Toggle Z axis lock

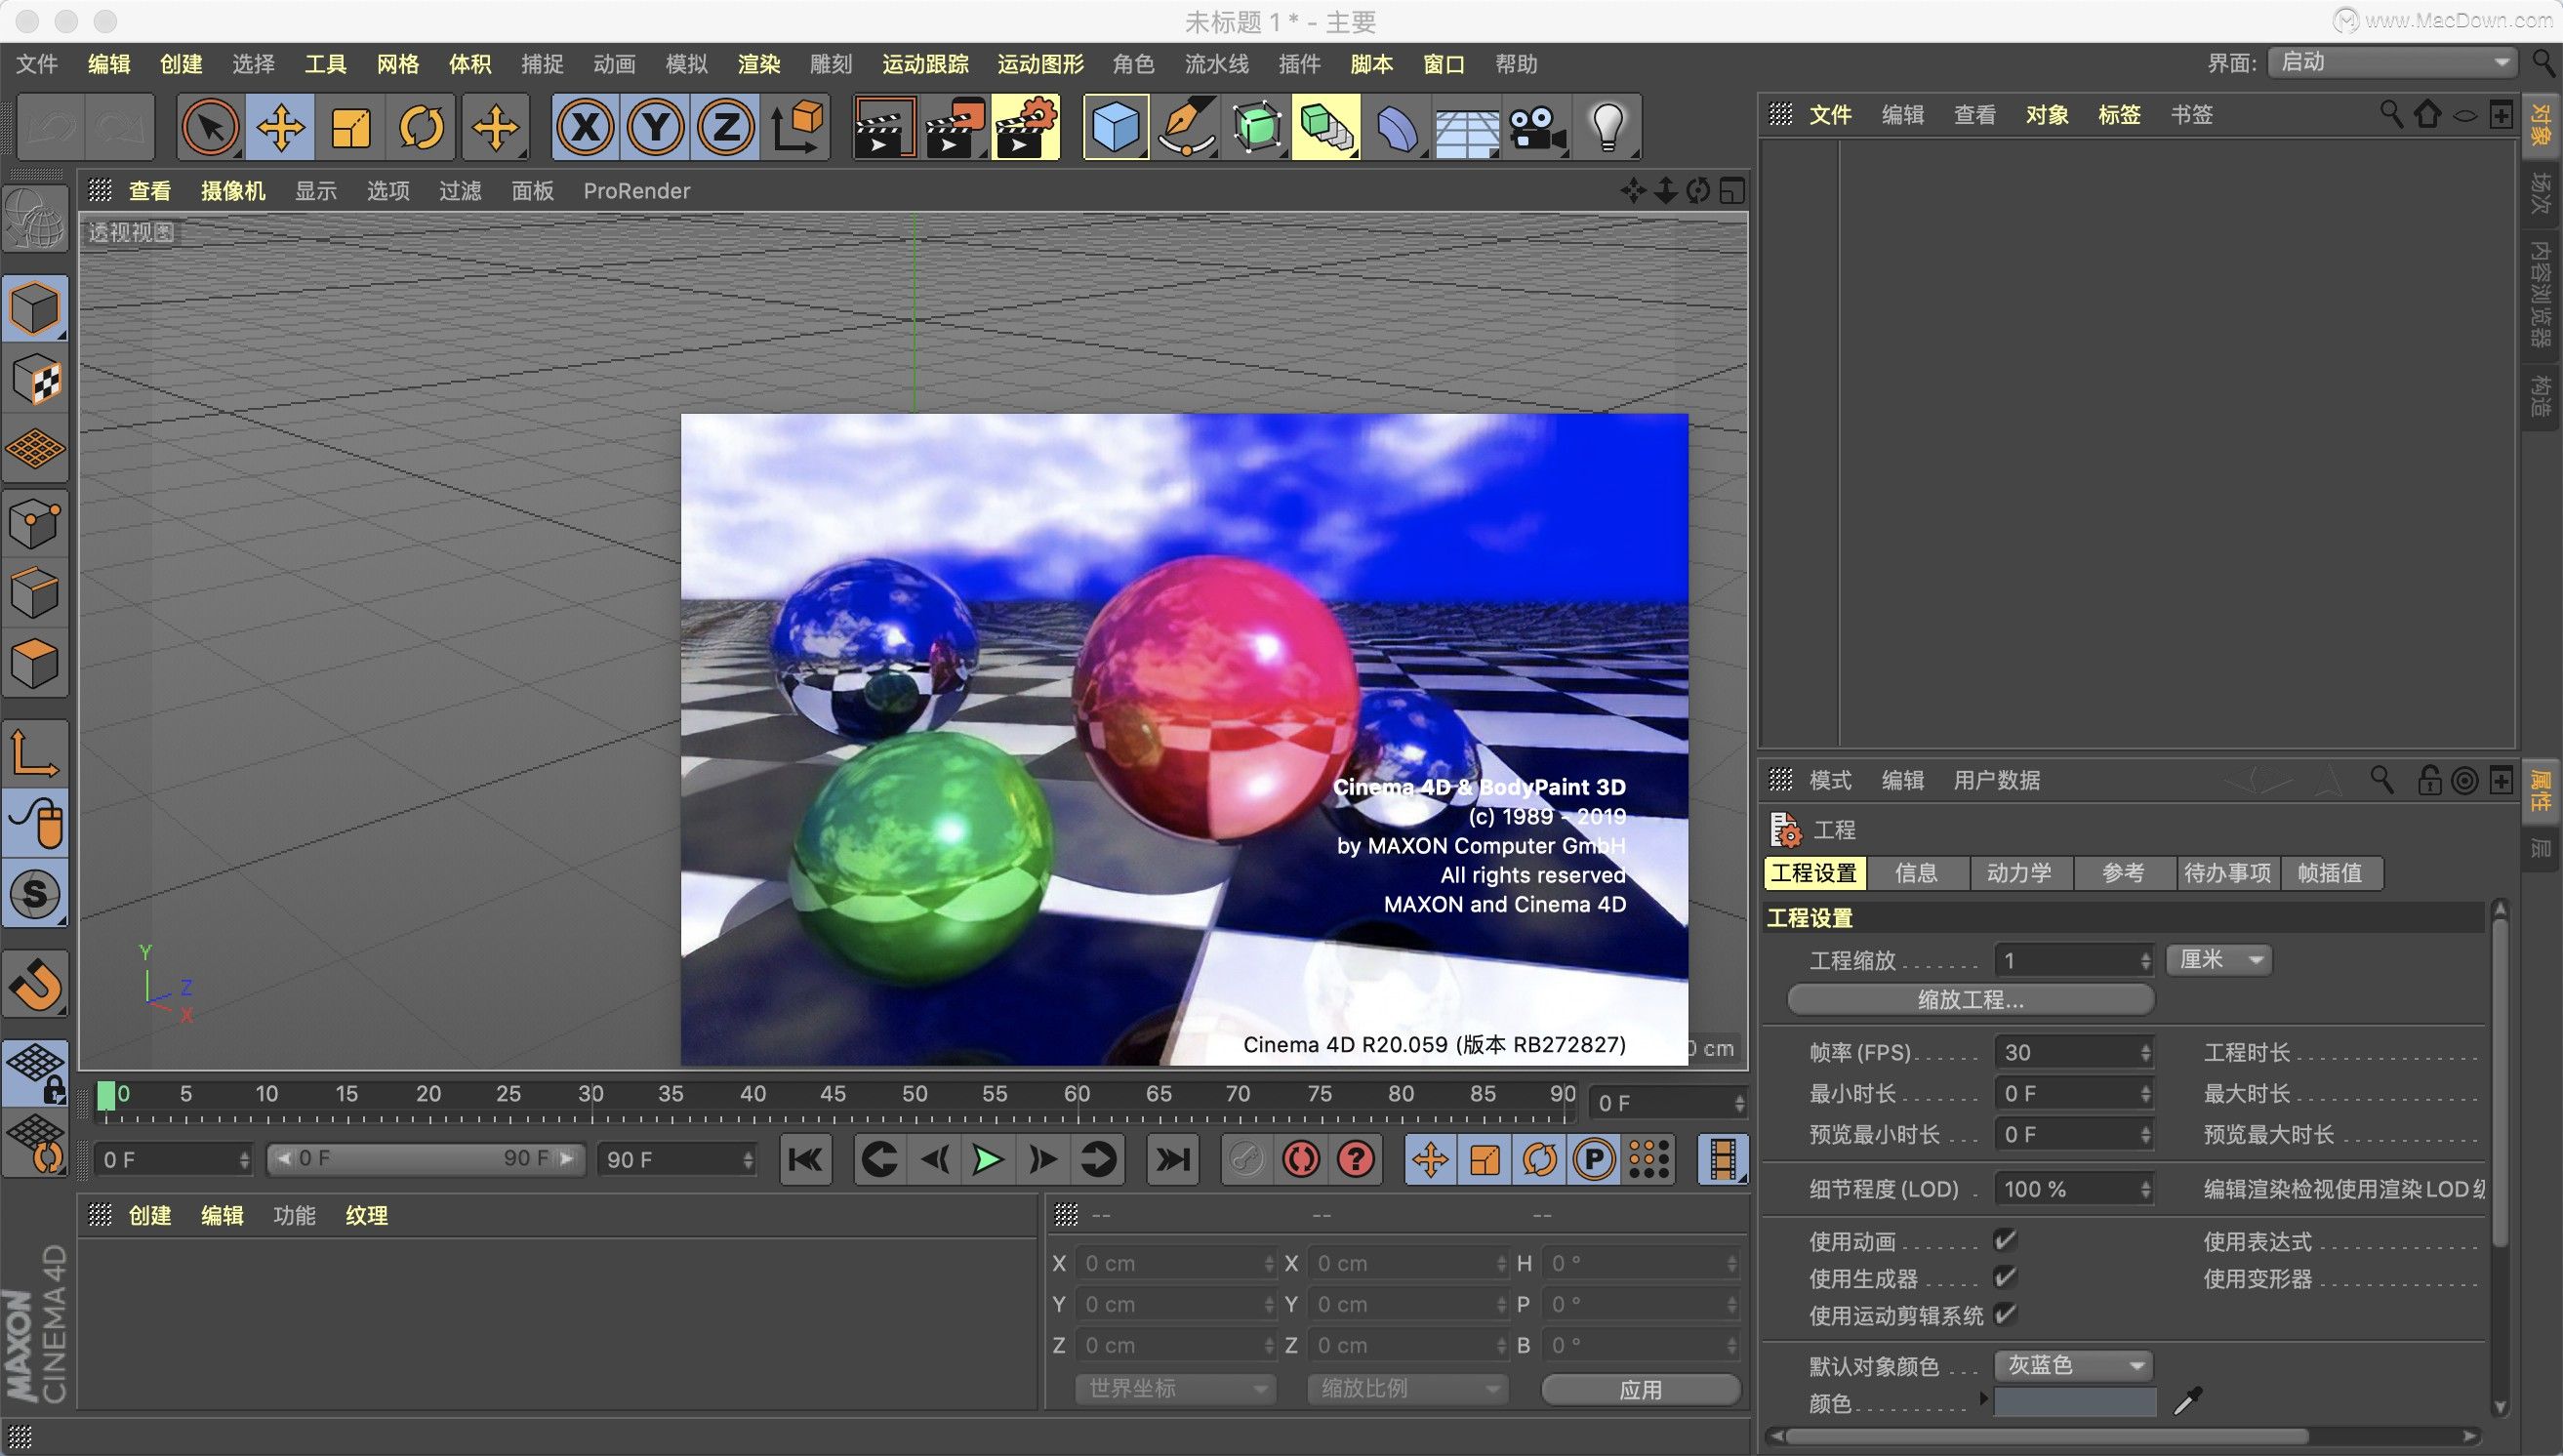[x=725, y=128]
